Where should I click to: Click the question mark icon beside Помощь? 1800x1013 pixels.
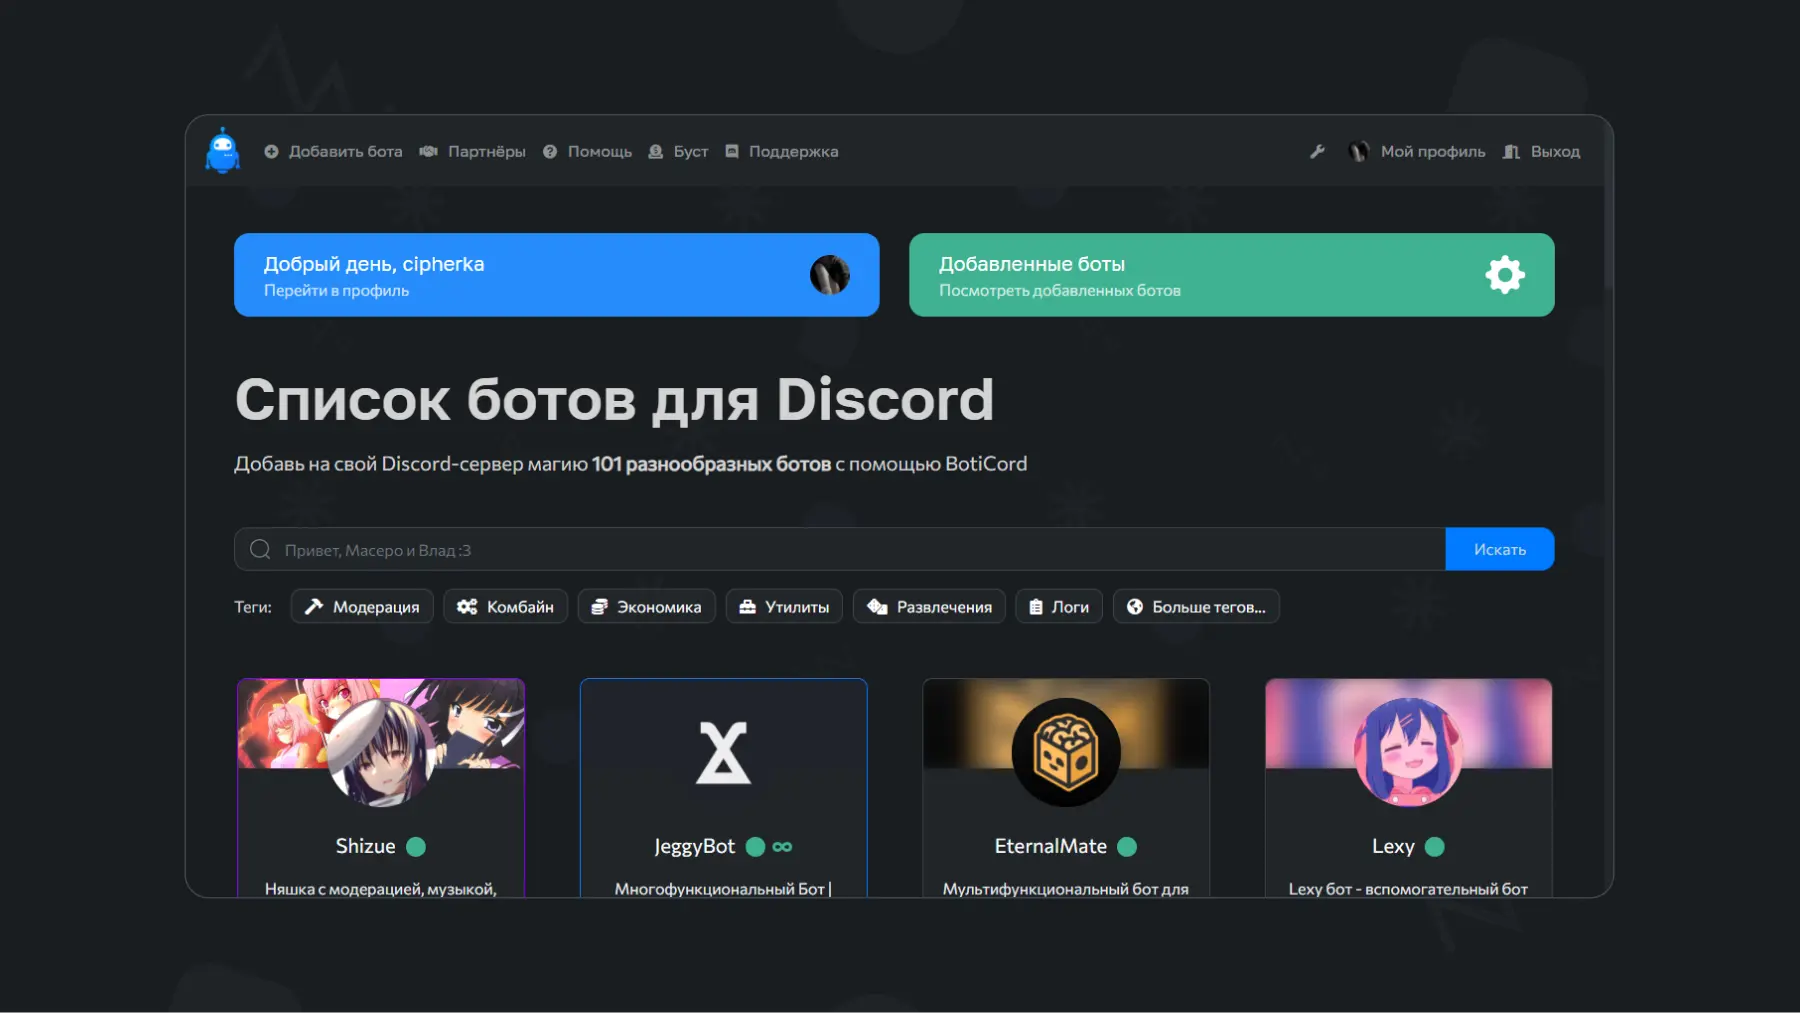point(550,152)
